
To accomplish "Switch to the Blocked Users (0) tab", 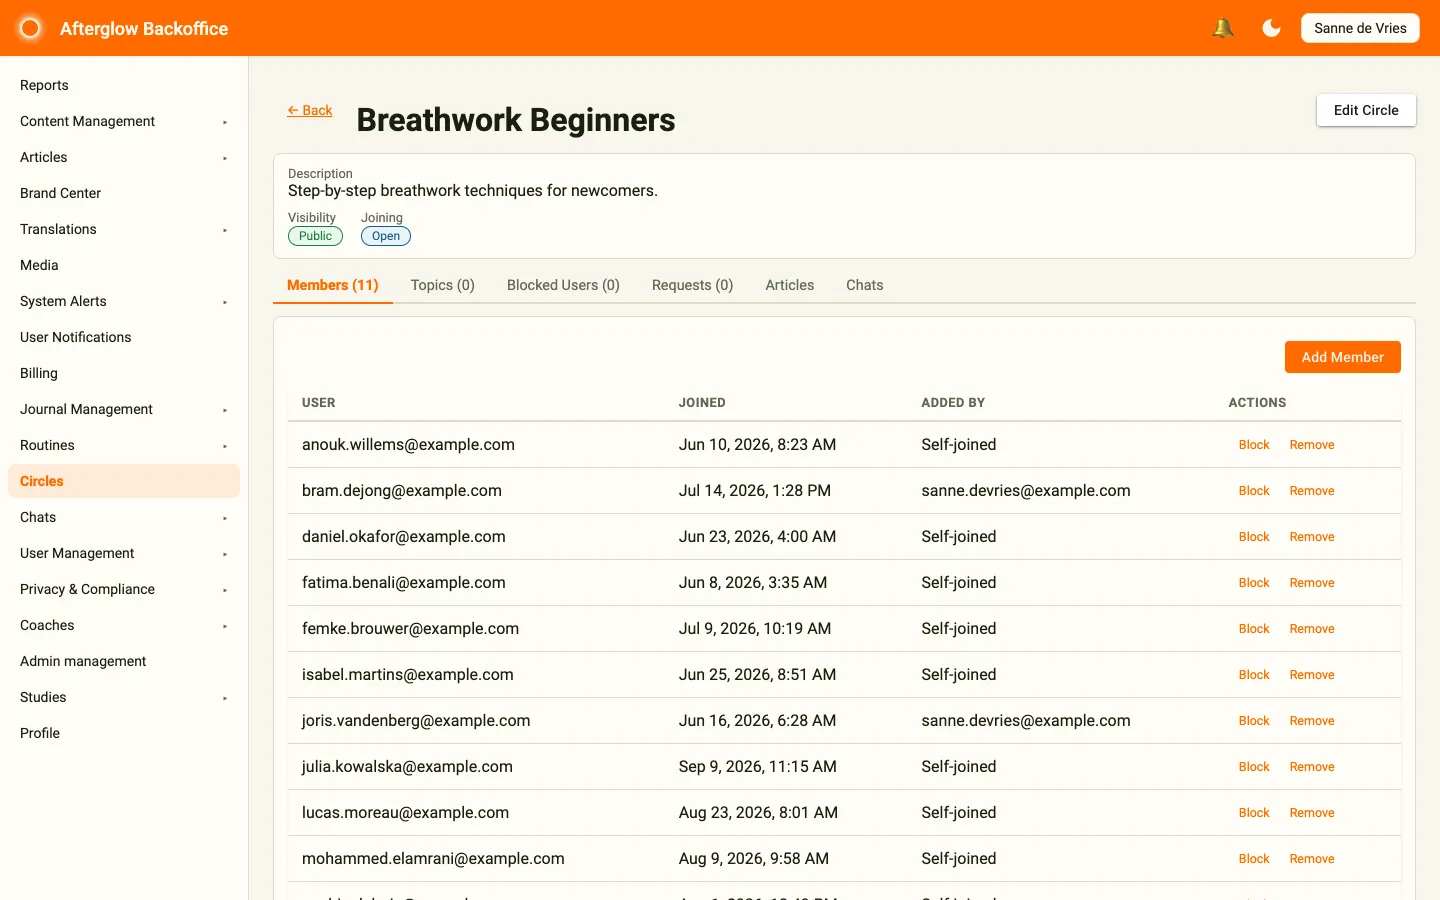I will point(563,285).
